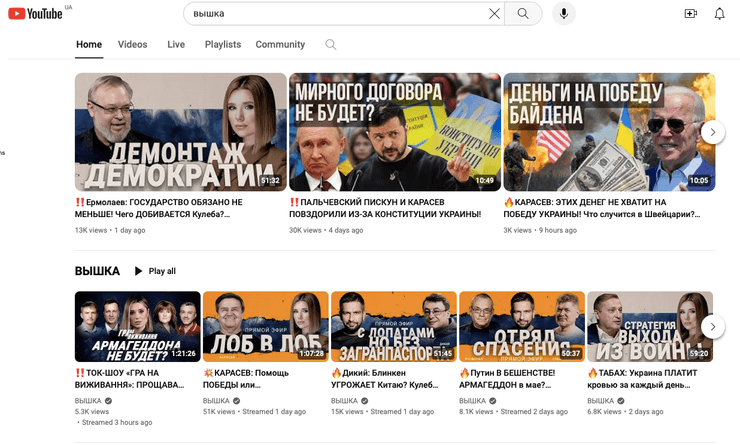Click ВЫШКА channel name under ТОК-ШОУ video
The image size is (740, 445).
click(x=88, y=401)
